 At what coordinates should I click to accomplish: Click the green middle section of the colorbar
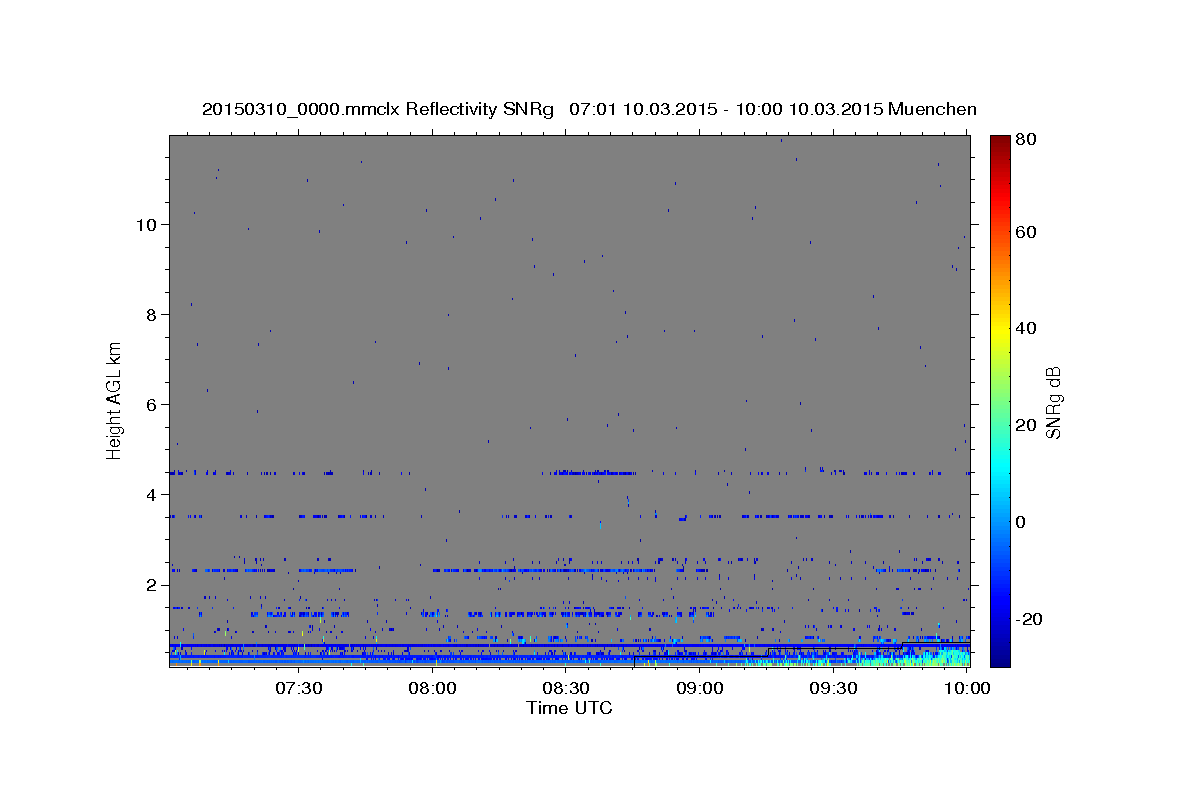(x=1000, y=401)
